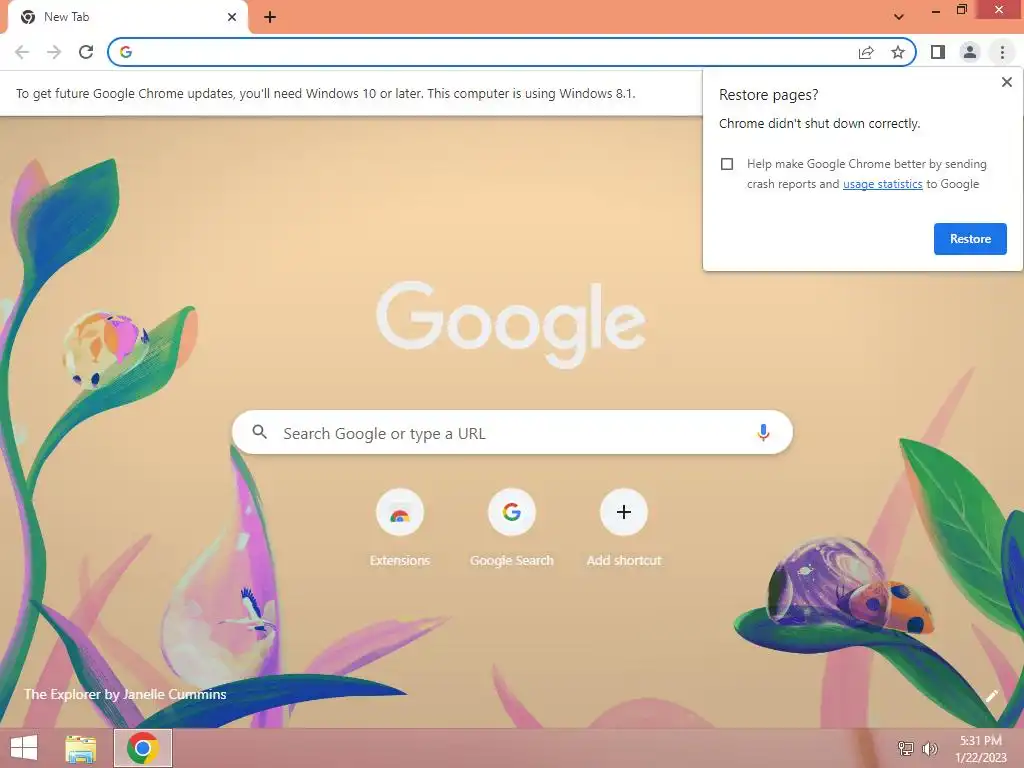Open the Google Search shortcut
This screenshot has width=1024, height=768.
(x=511, y=529)
